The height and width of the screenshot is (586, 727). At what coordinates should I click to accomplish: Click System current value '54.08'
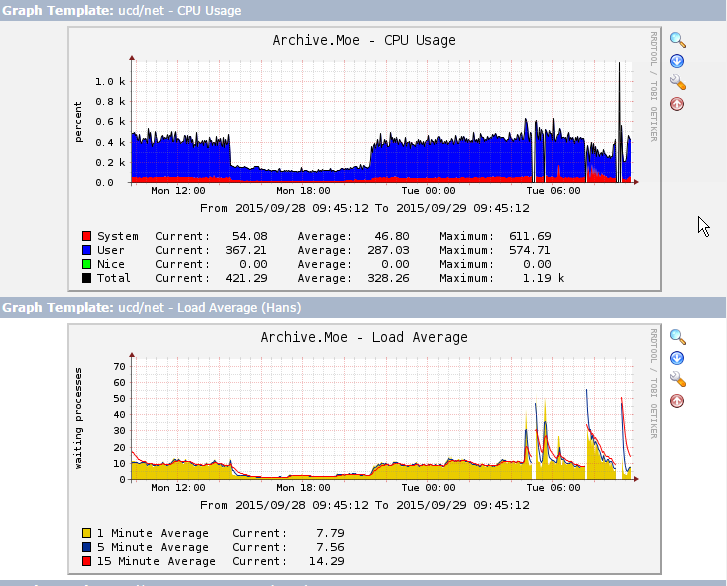[x=249, y=236]
